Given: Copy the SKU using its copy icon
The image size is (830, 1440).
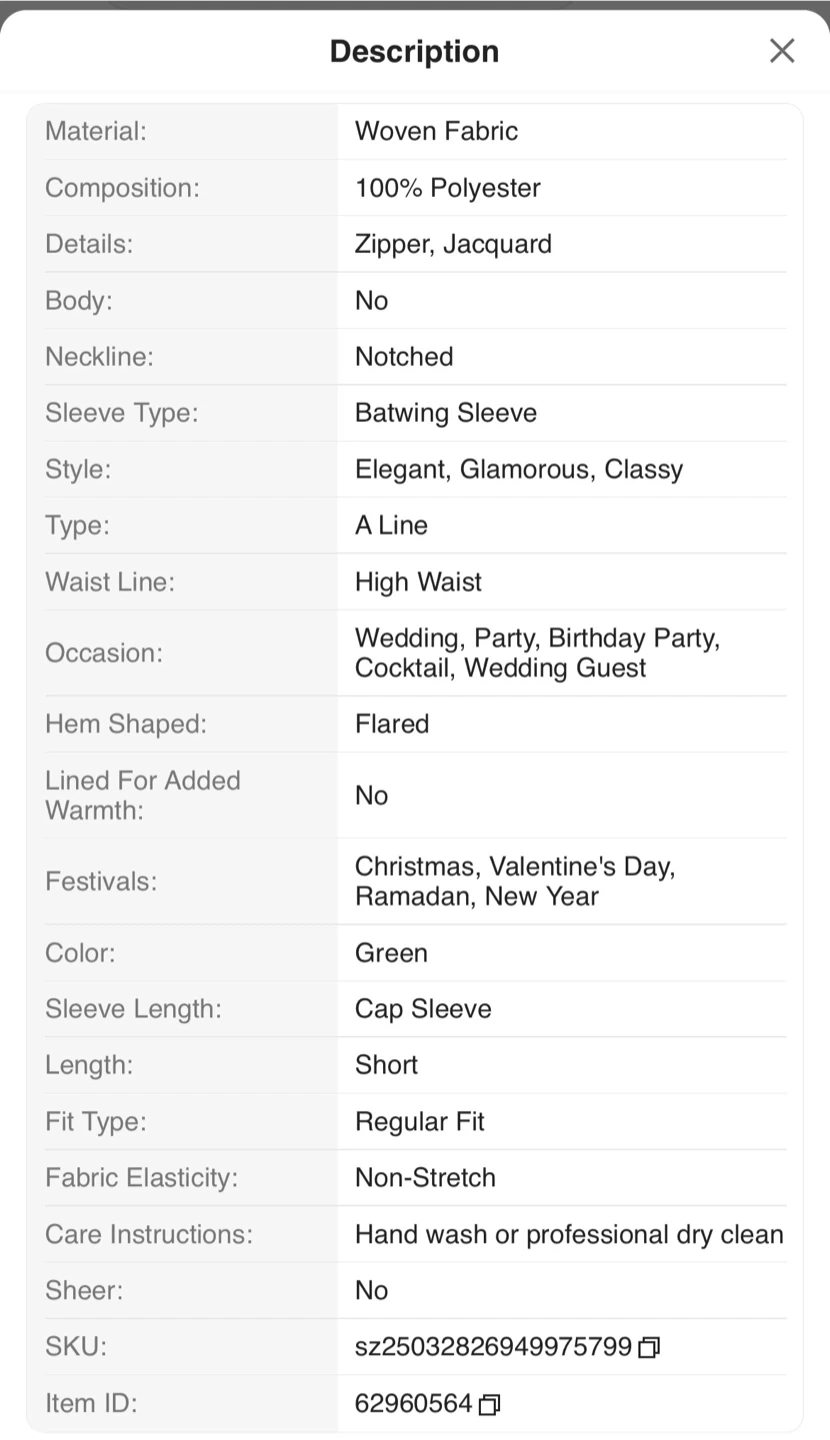Looking at the screenshot, I should pos(649,1347).
